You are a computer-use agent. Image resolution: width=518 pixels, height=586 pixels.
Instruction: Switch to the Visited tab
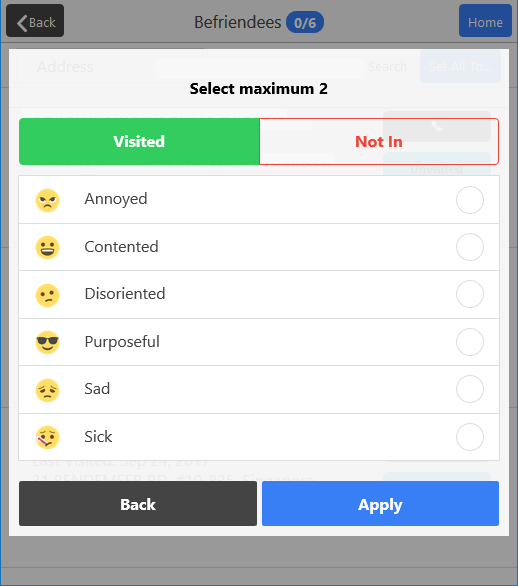(139, 142)
